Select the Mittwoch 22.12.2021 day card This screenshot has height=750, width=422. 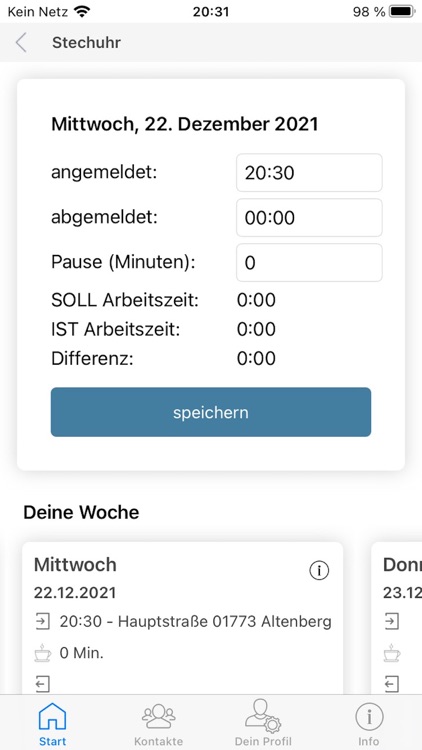pos(183,618)
